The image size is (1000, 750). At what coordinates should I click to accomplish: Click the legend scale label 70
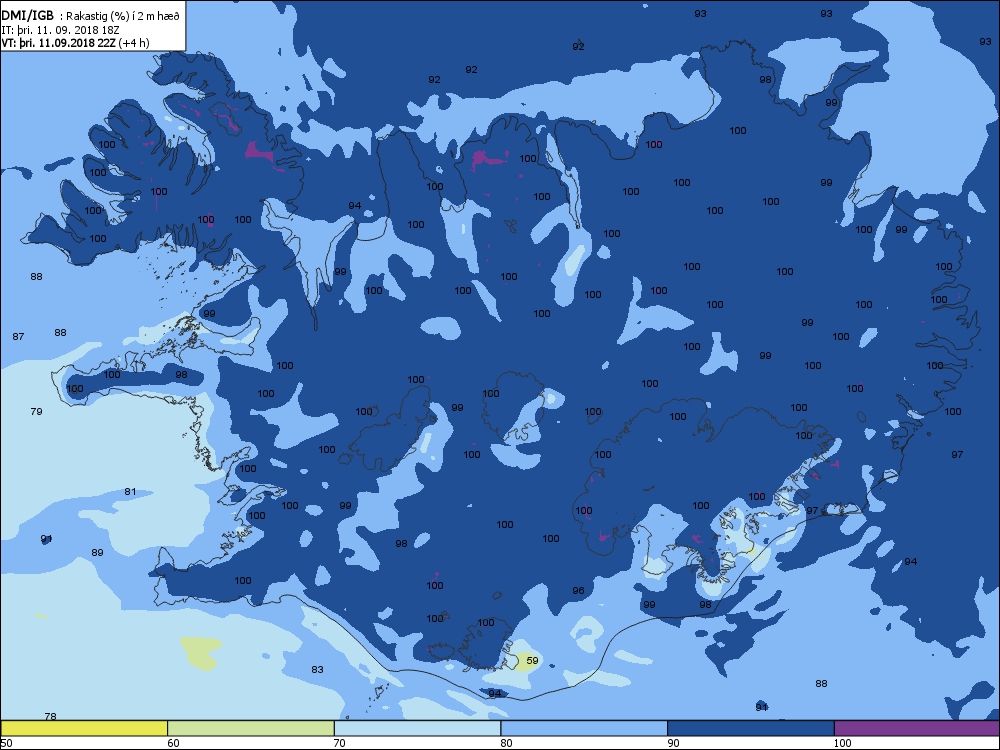click(340, 743)
